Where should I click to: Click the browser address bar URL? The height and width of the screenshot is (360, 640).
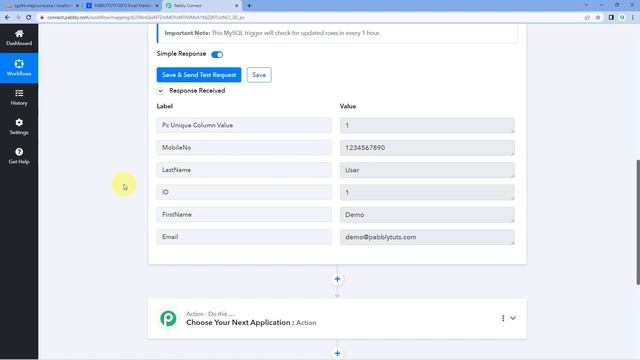click(146, 18)
